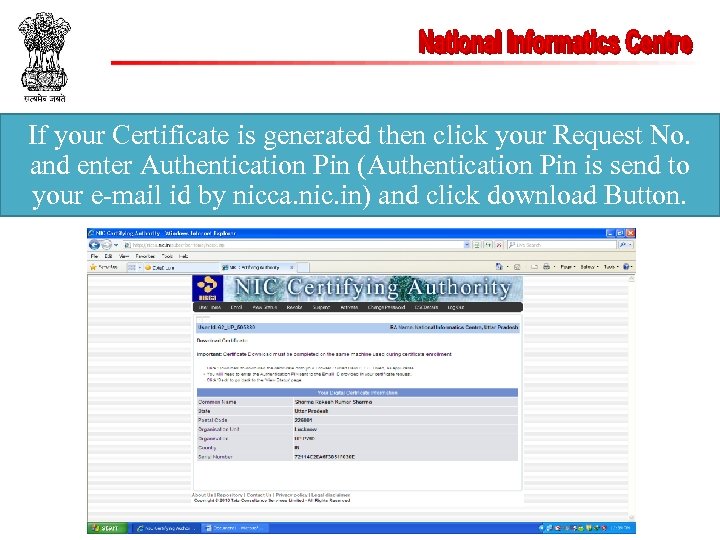This screenshot has width=720, height=540.
Task: Click the Live Search input box
Action: 562,245
